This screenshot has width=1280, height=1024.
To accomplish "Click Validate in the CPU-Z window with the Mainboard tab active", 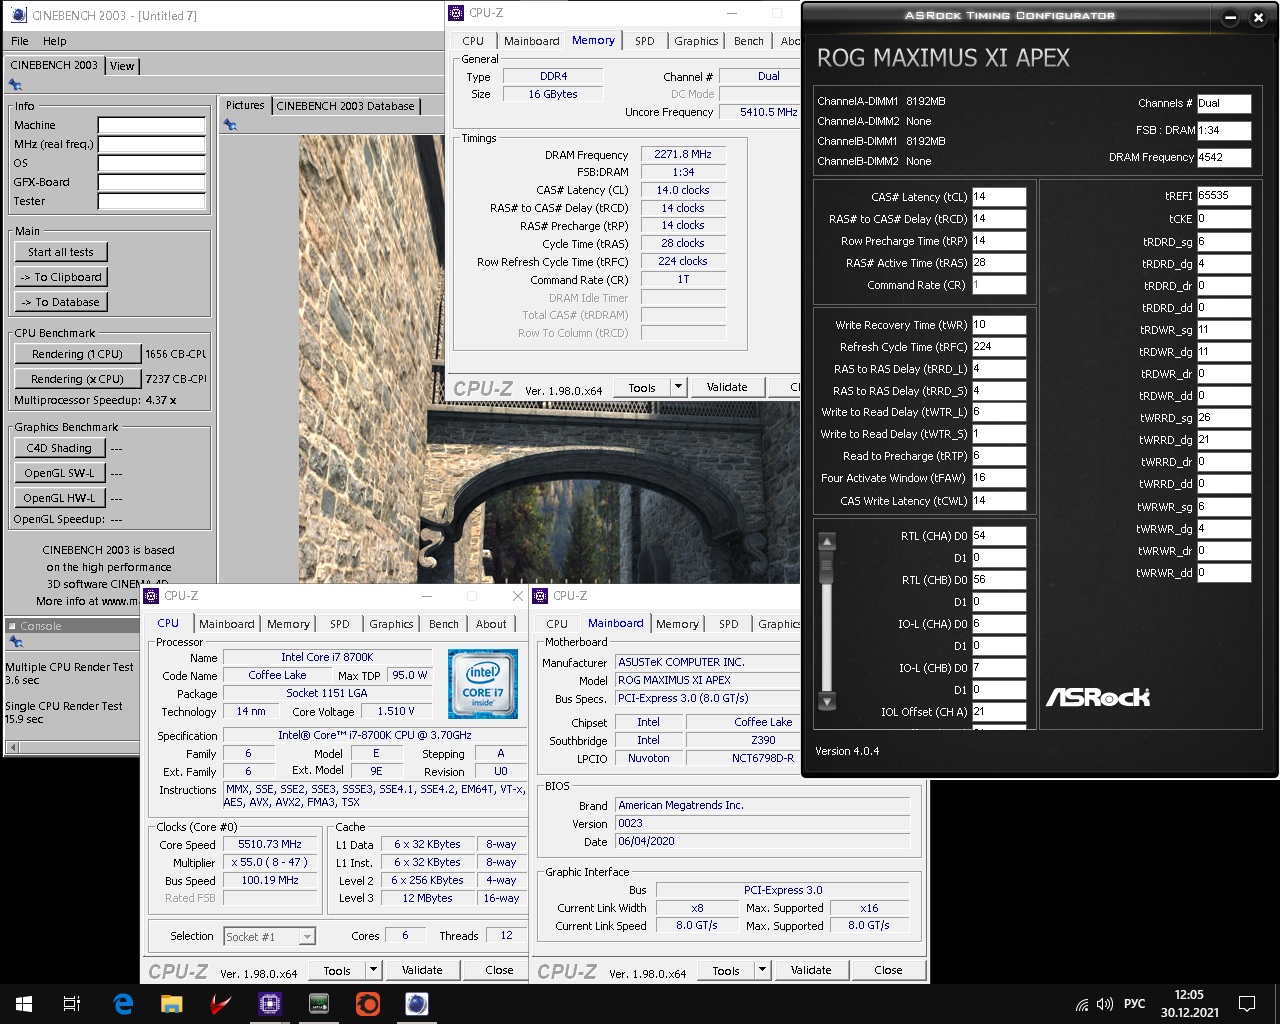I will click(811, 970).
